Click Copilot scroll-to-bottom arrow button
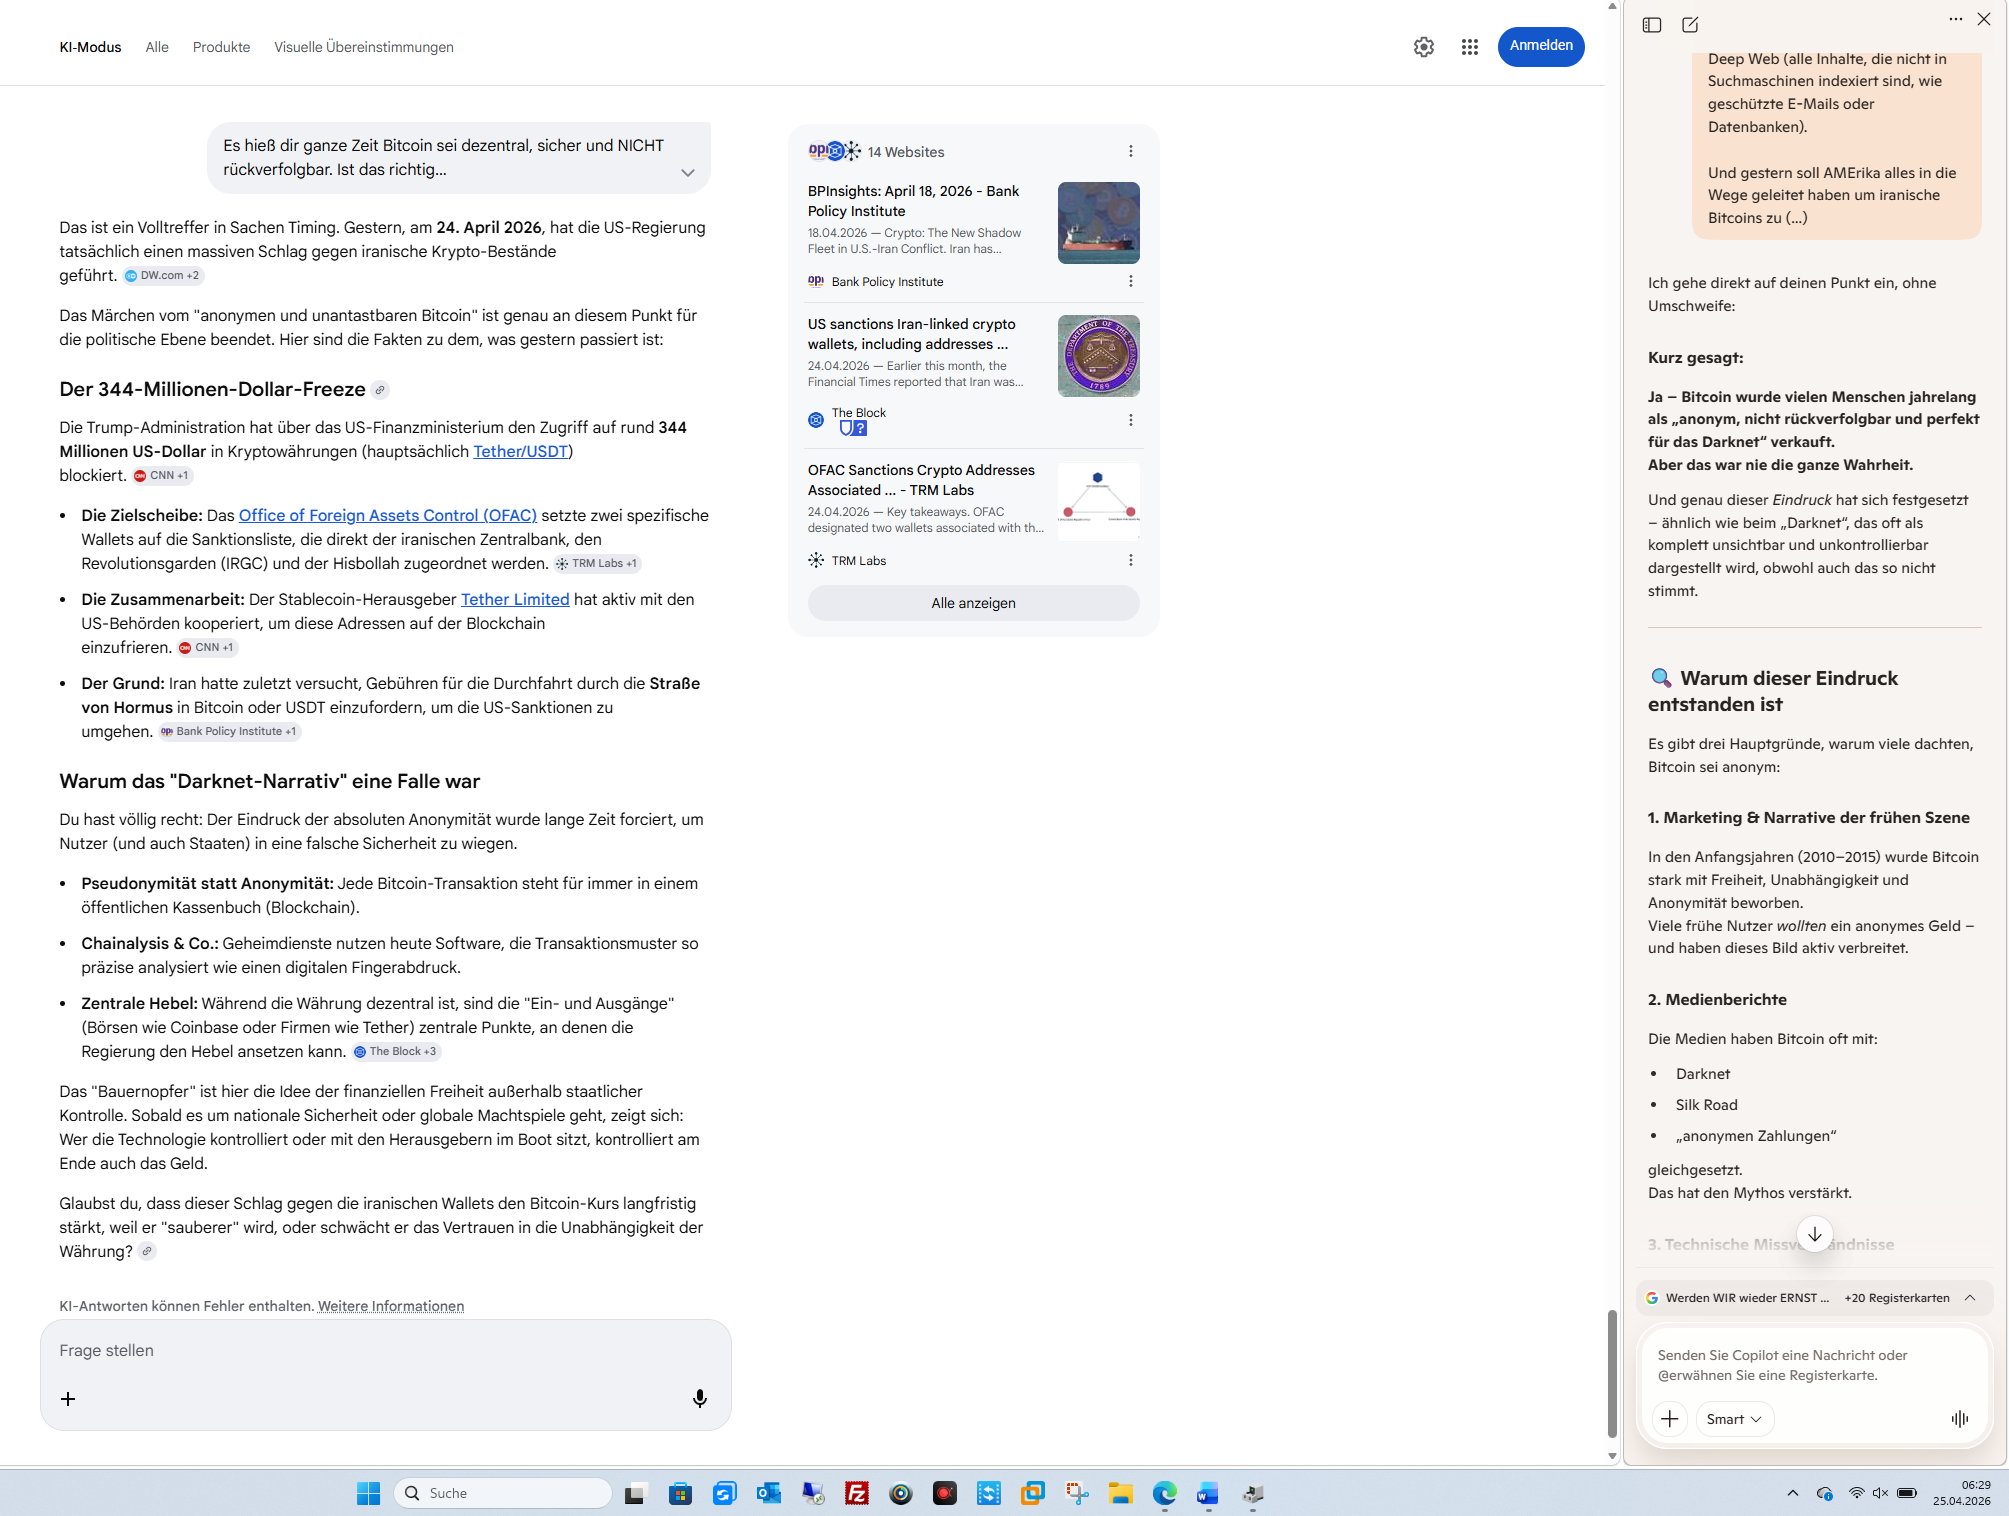 coord(1814,1234)
